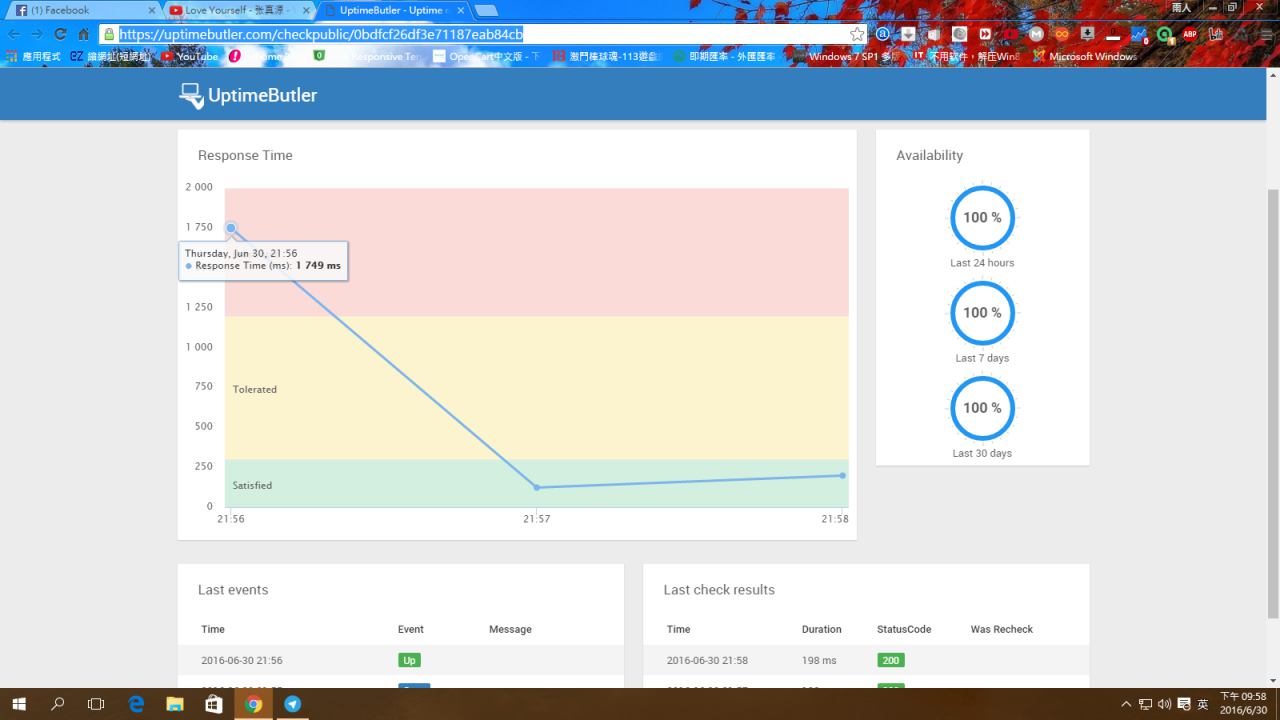Open File Explorer from the taskbar
Viewport: 1280px width, 720px height.
tap(175, 704)
